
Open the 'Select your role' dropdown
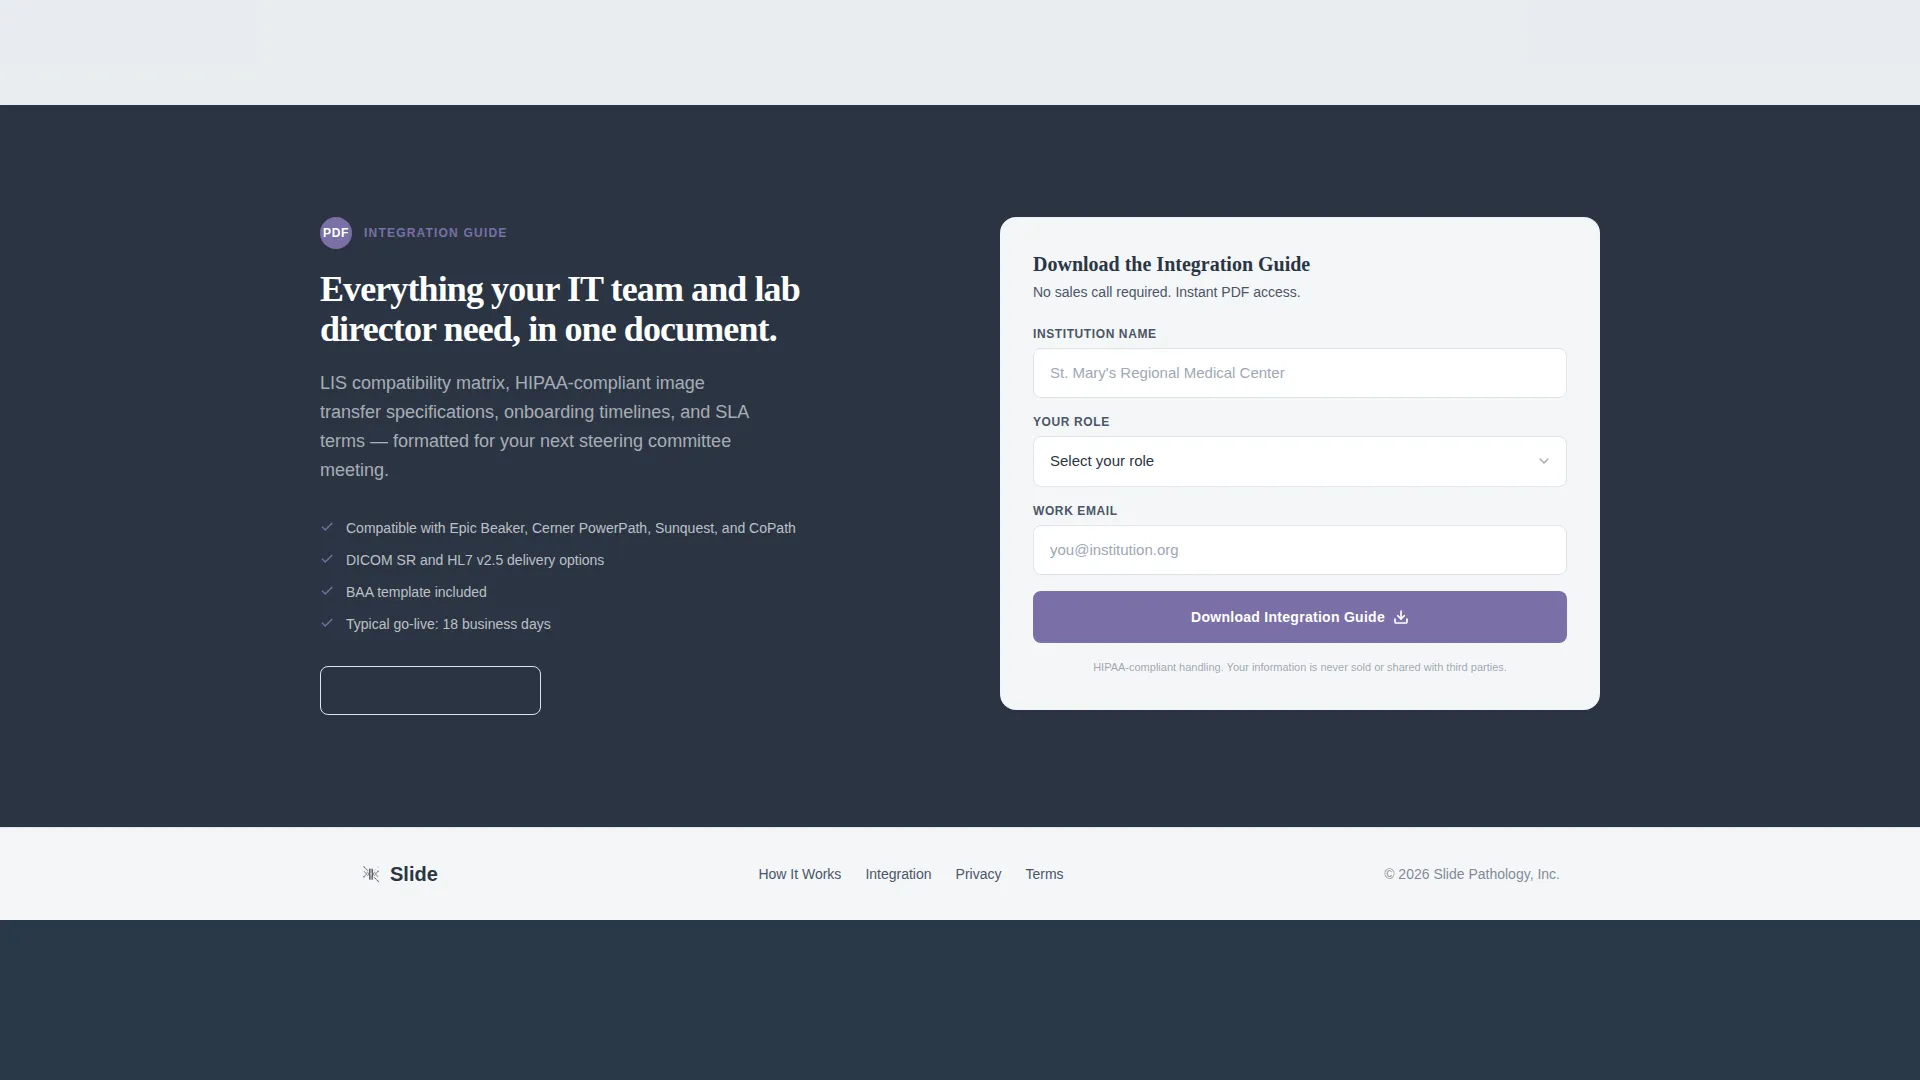click(1299, 461)
